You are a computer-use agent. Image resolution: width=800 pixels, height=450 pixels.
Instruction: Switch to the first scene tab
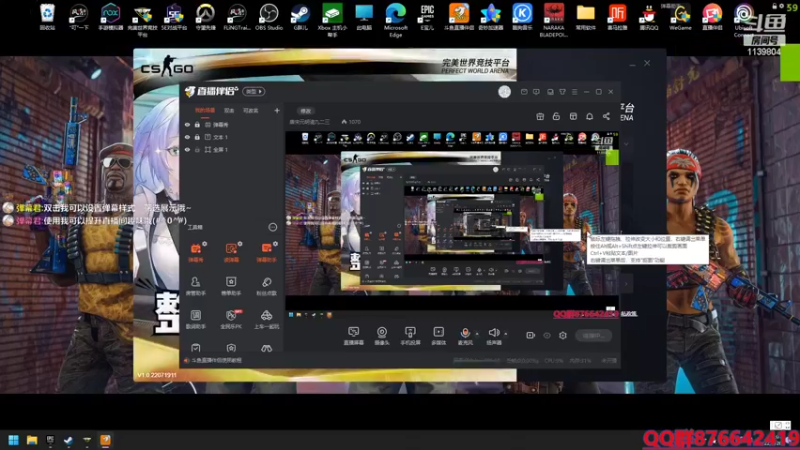(x=205, y=111)
